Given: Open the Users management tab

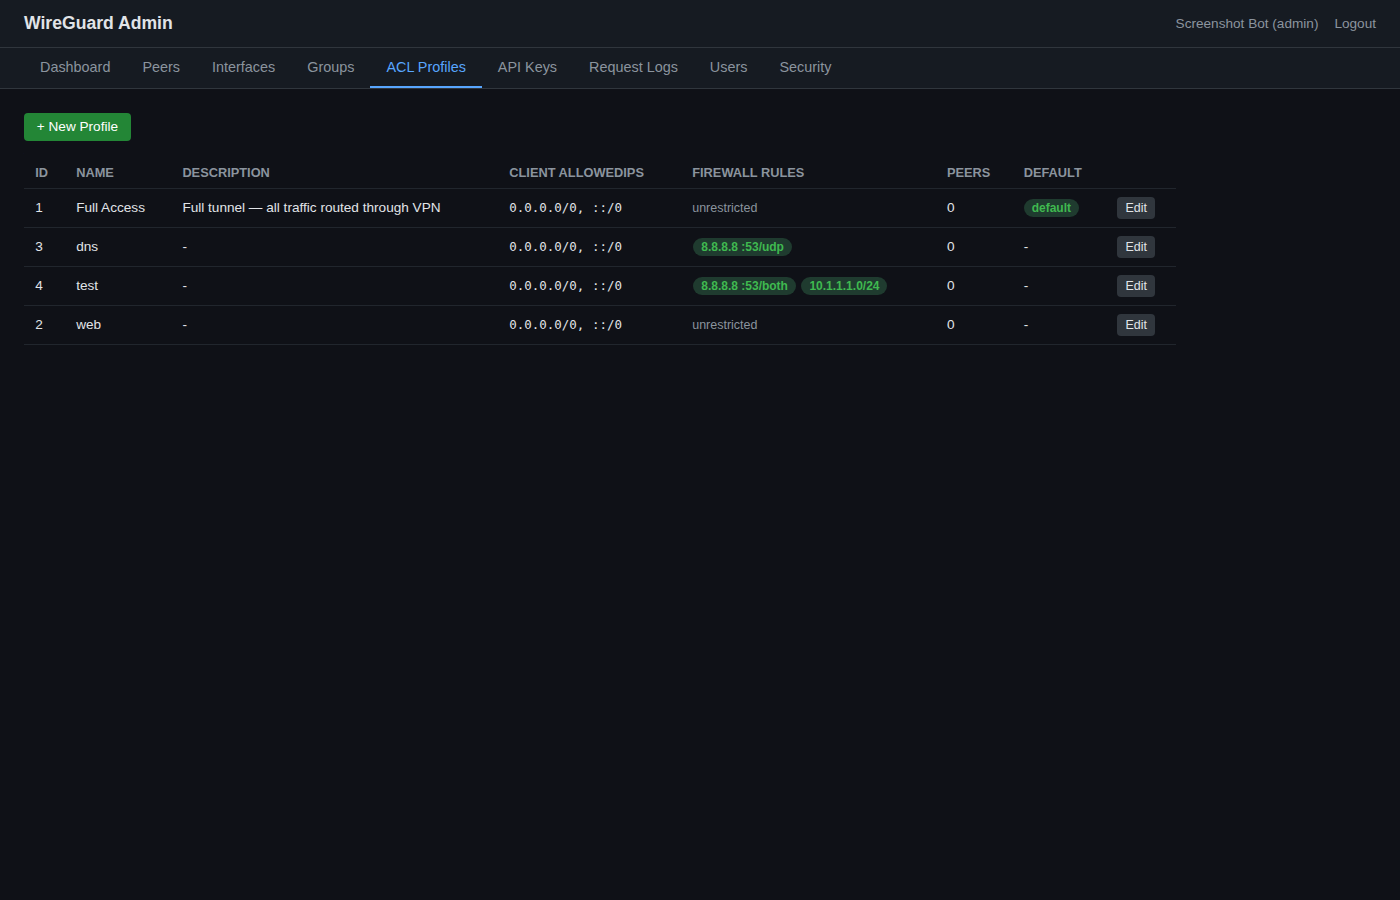Looking at the screenshot, I should 728,67.
